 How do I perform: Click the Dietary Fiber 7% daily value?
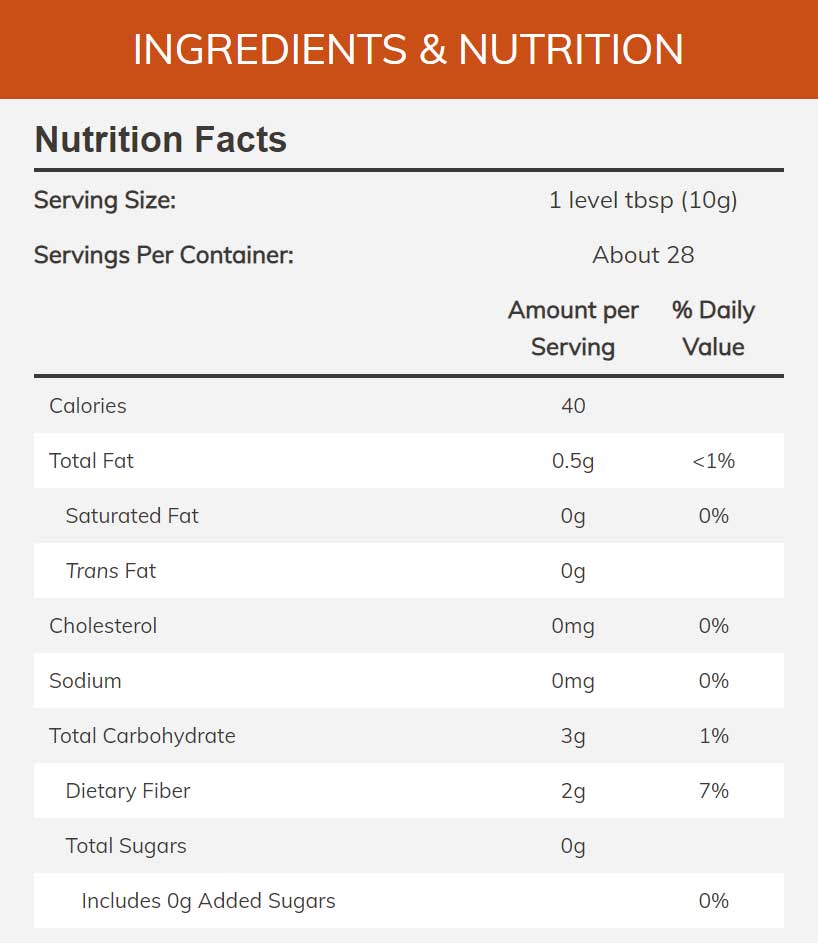point(714,791)
